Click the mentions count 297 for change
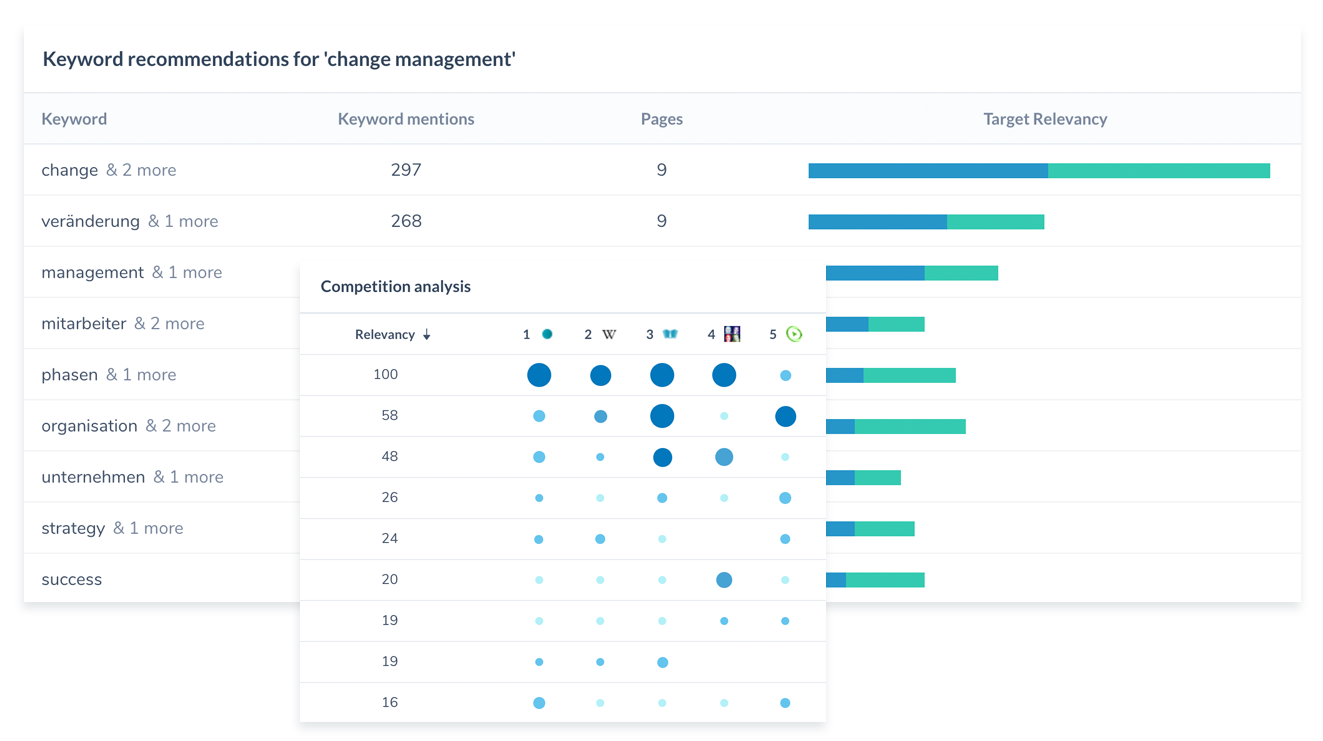This screenshot has width=1323, height=741. (x=406, y=170)
